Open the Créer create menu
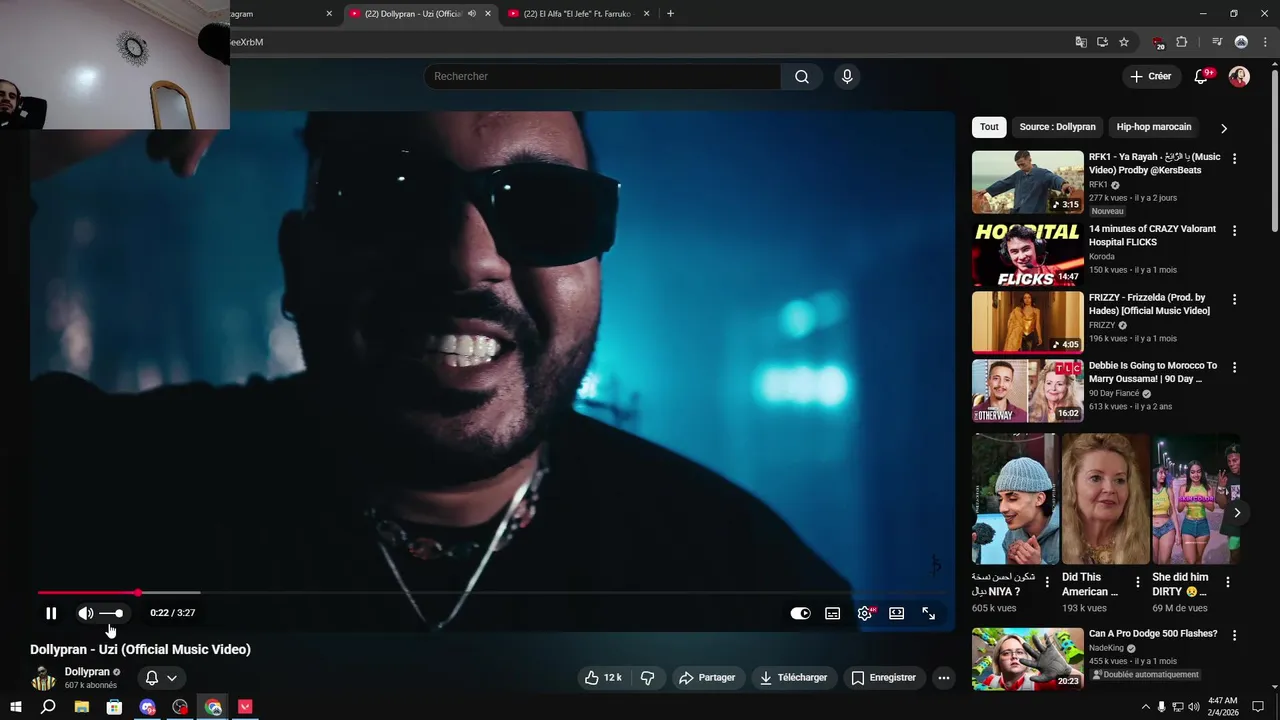1280x720 pixels. pos(1150,76)
